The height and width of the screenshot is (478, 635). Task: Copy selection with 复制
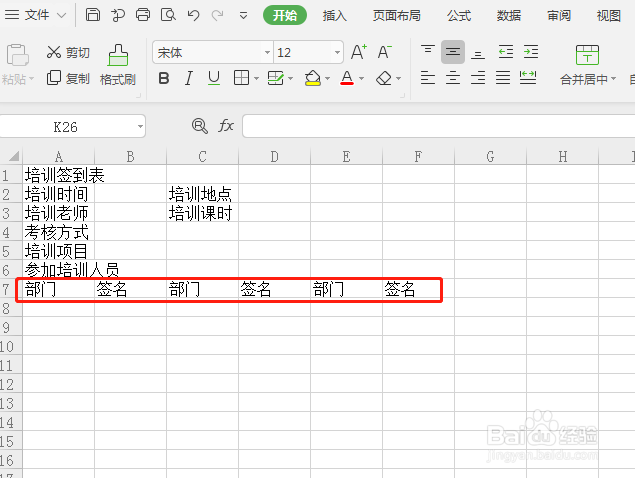pos(68,78)
